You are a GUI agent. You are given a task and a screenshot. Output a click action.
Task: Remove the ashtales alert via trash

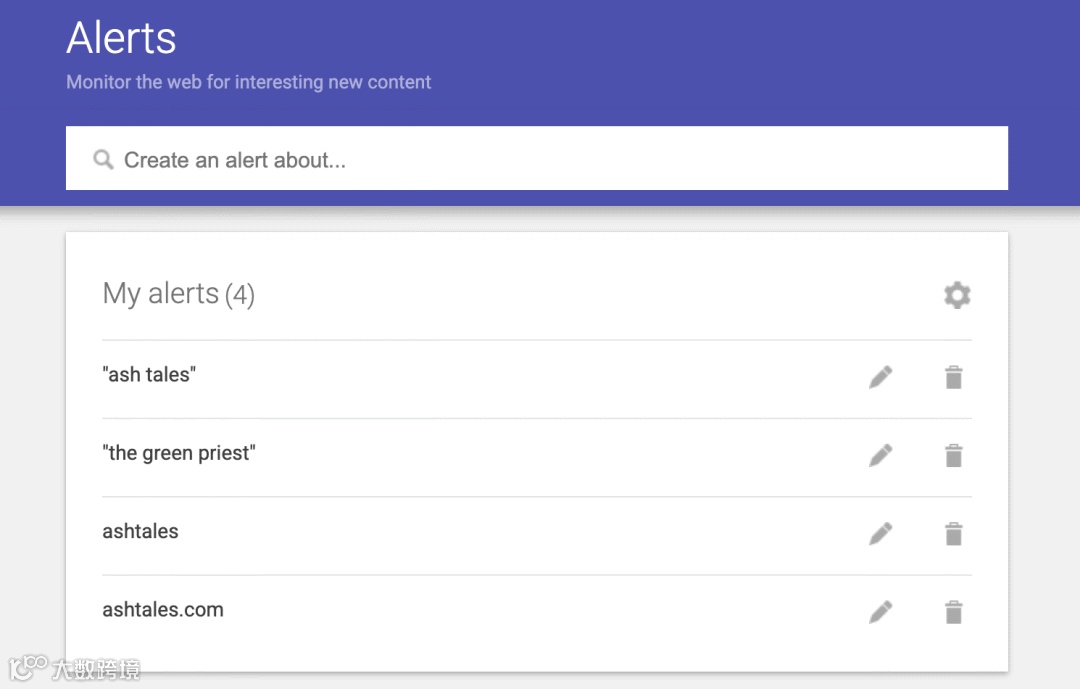954,534
